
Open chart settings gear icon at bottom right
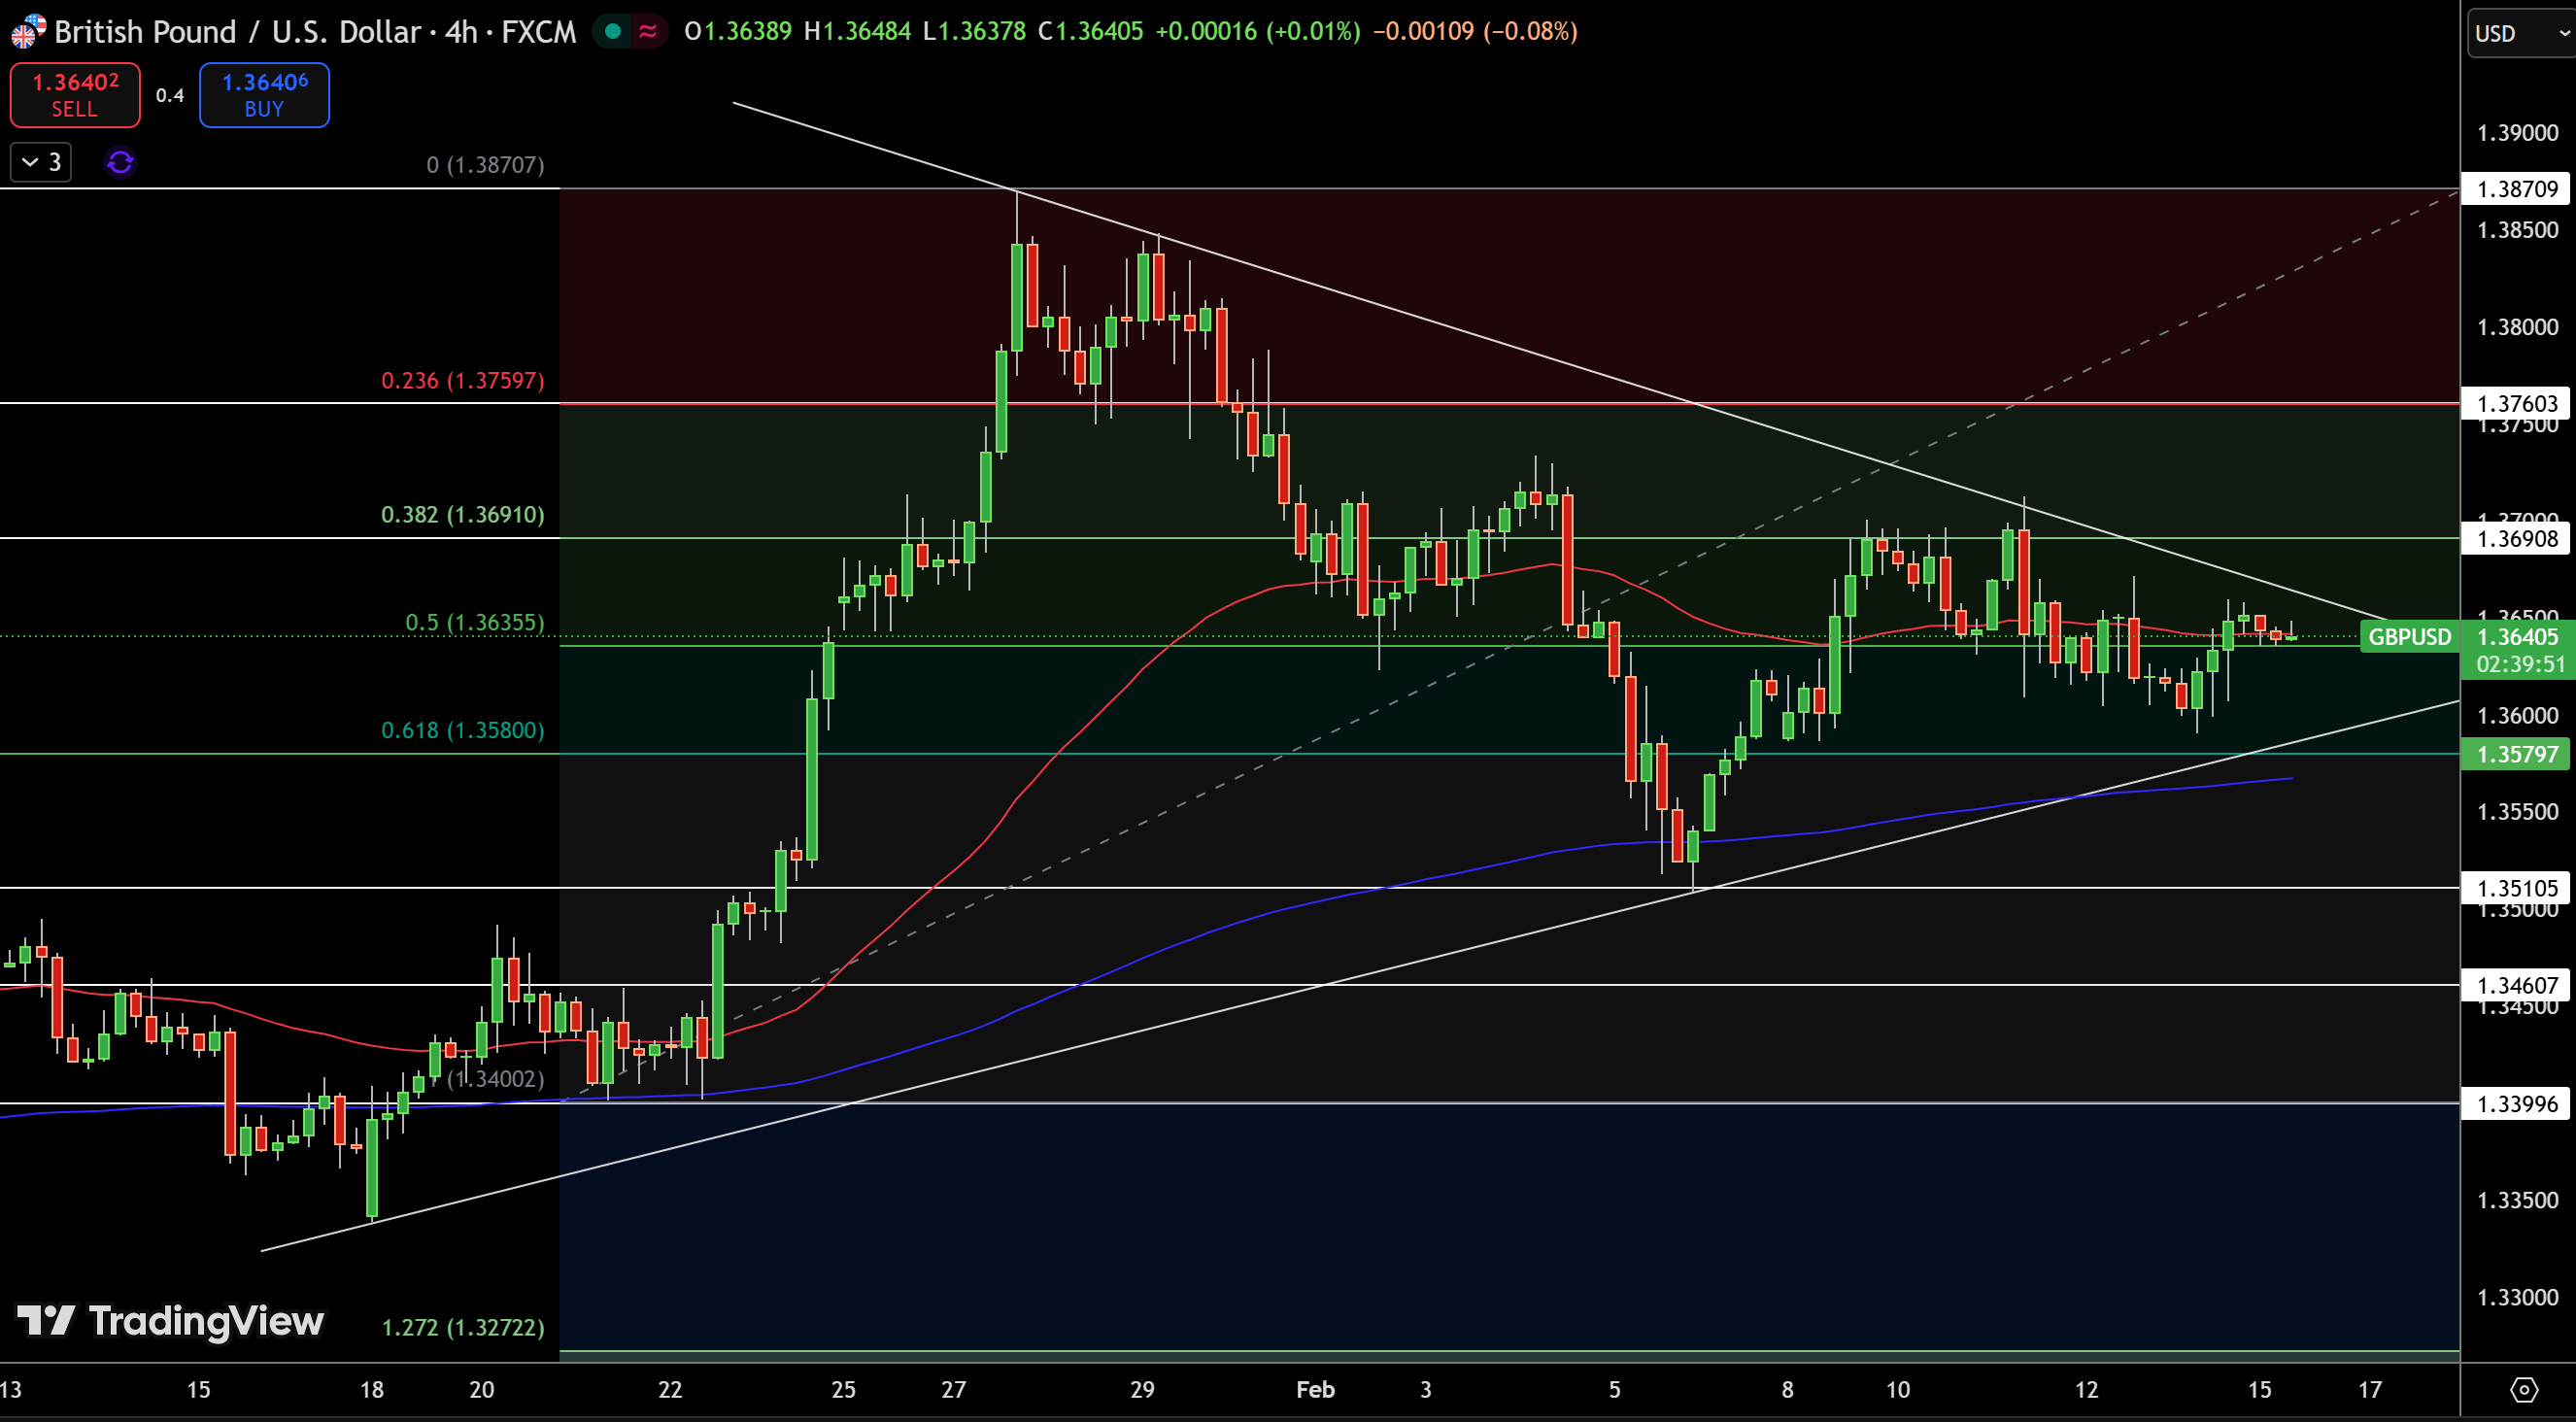coord(2523,1390)
